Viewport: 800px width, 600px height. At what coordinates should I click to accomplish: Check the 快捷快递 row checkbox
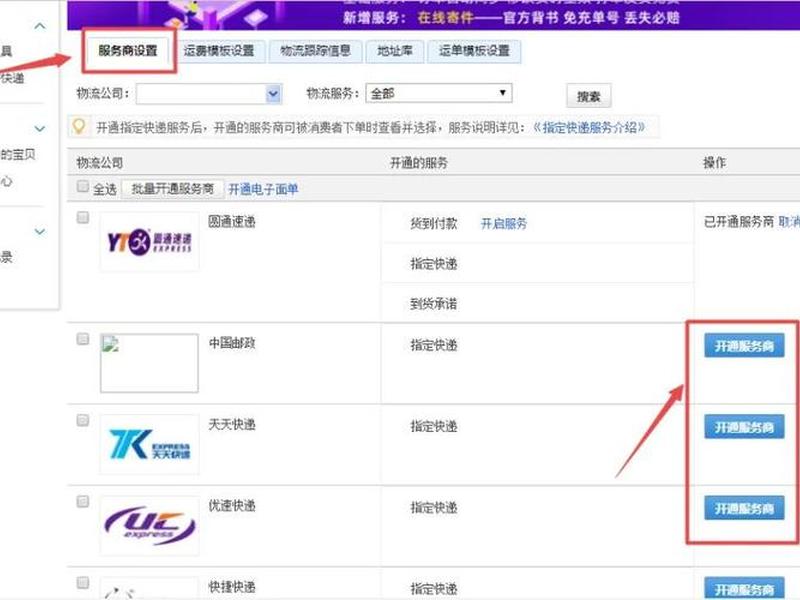click(83, 583)
